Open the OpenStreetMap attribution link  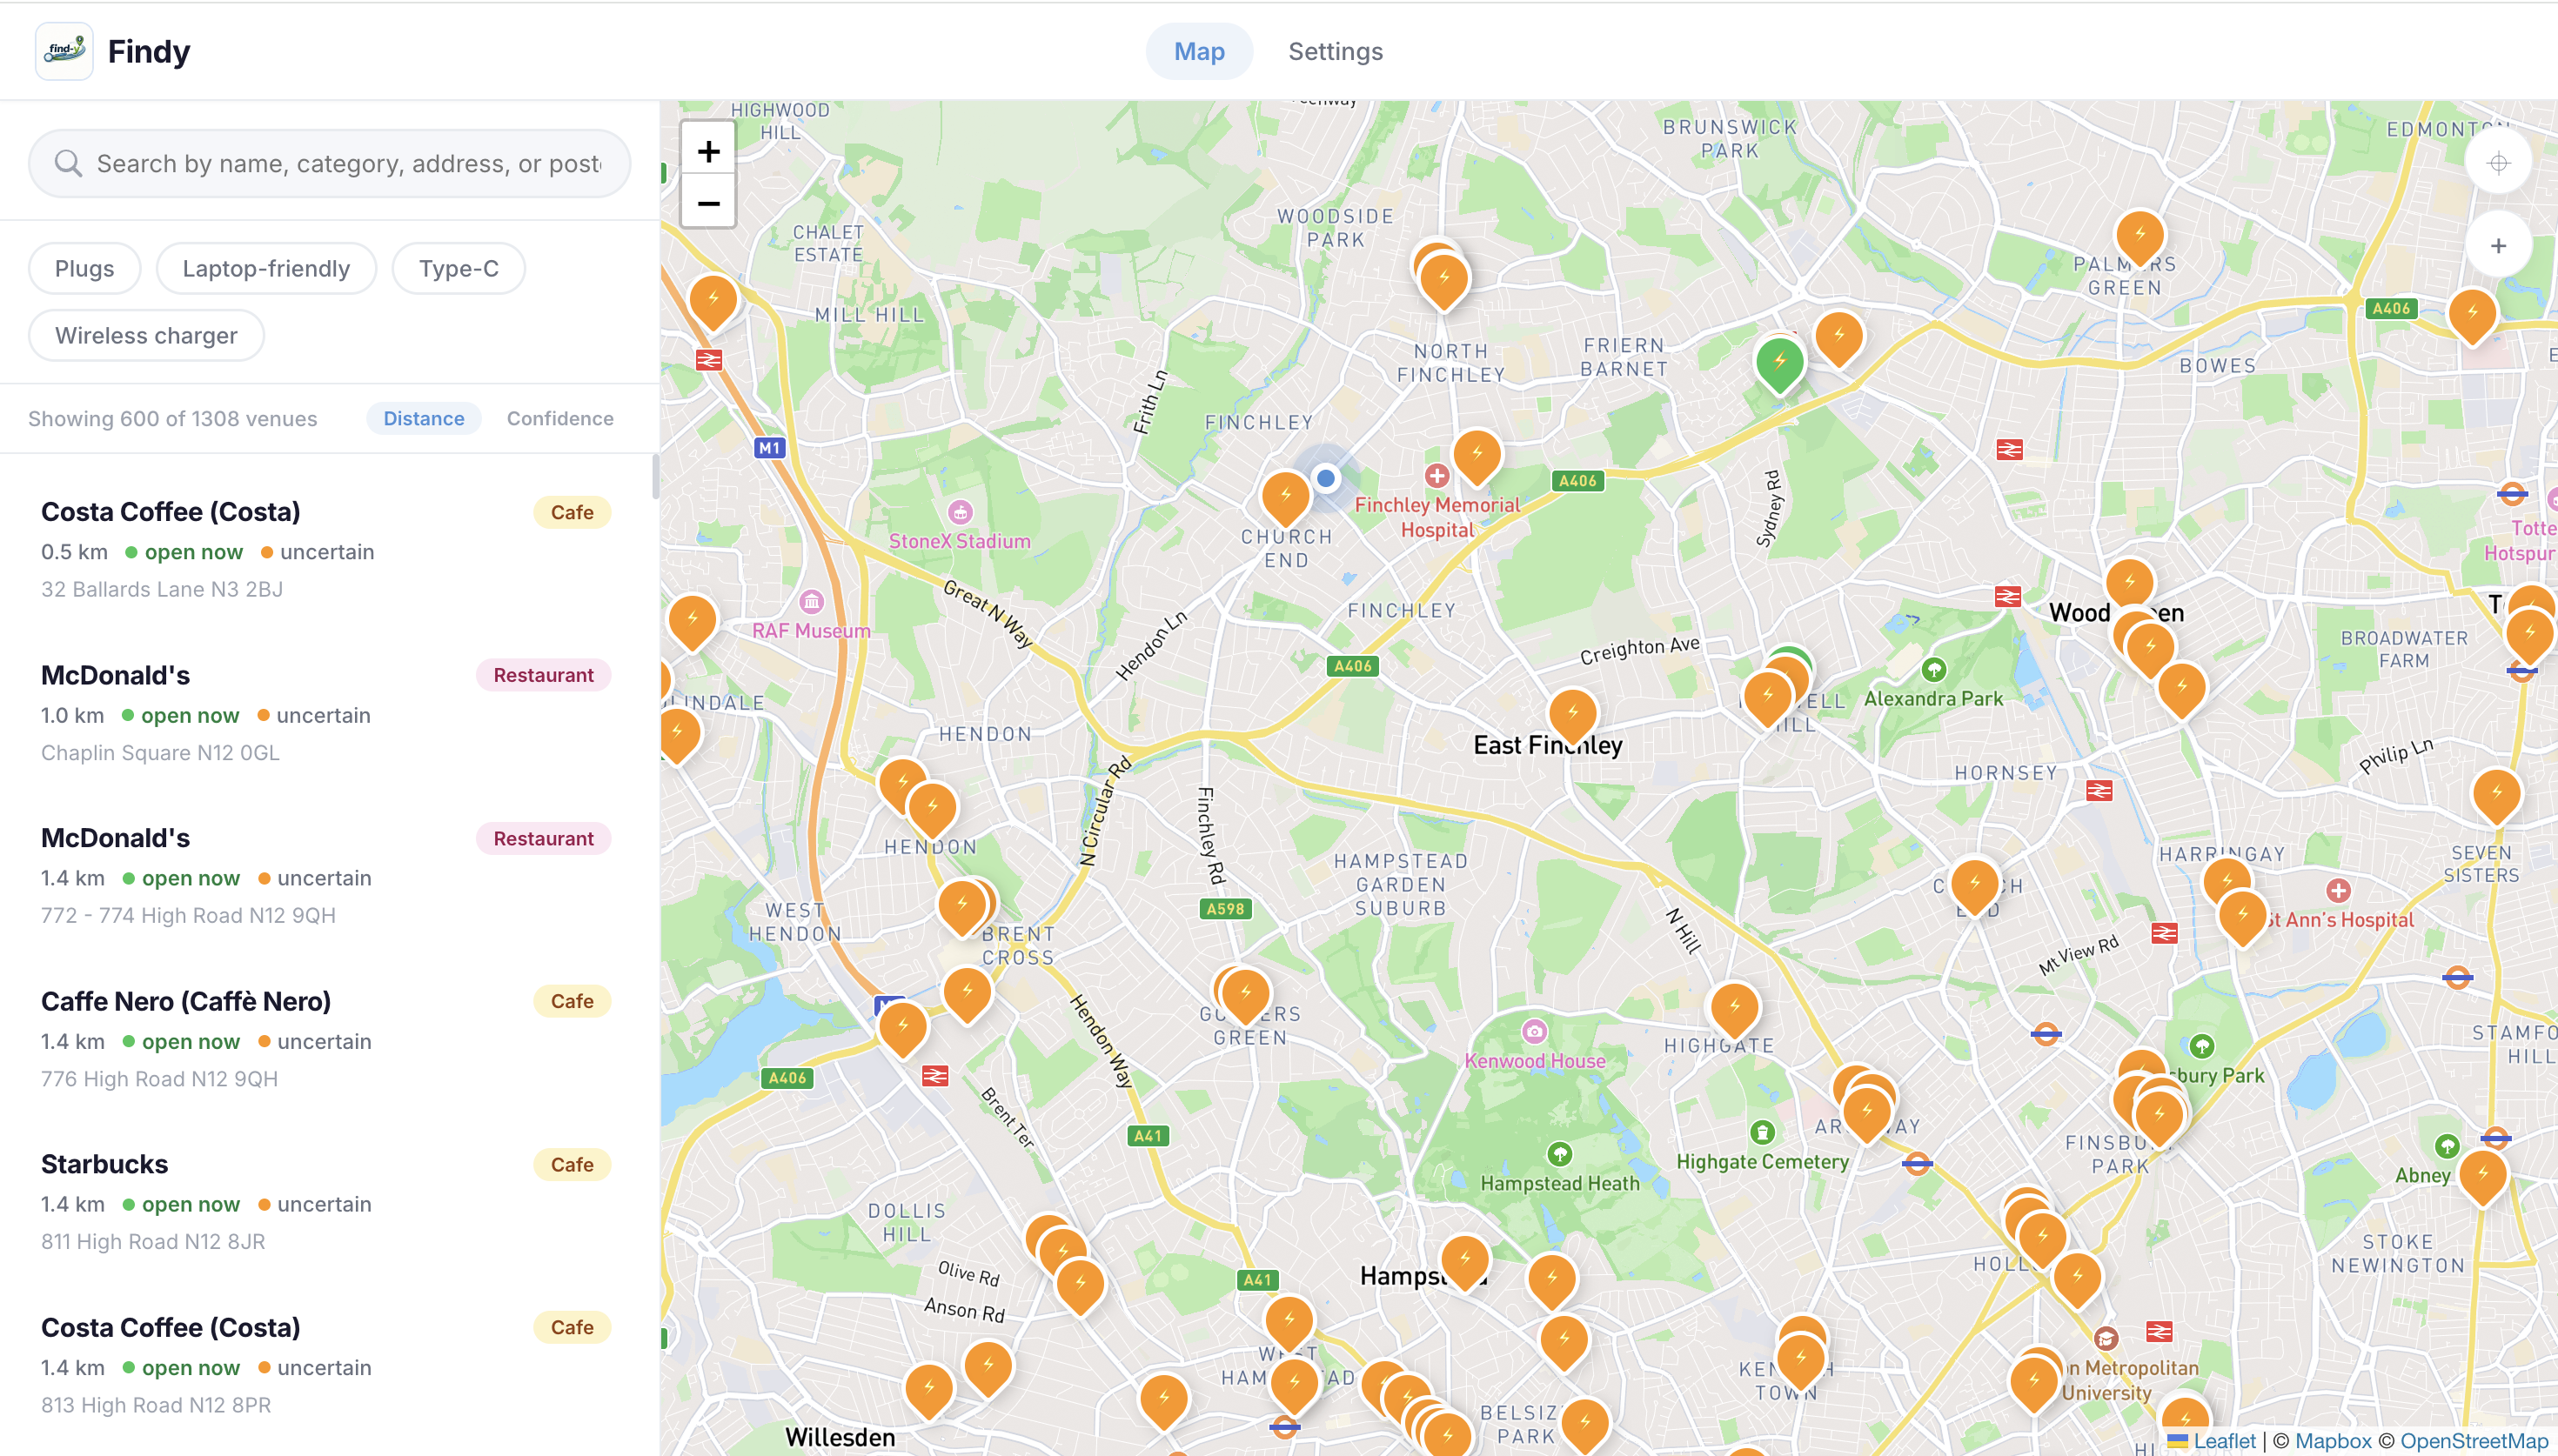tap(2473, 1440)
